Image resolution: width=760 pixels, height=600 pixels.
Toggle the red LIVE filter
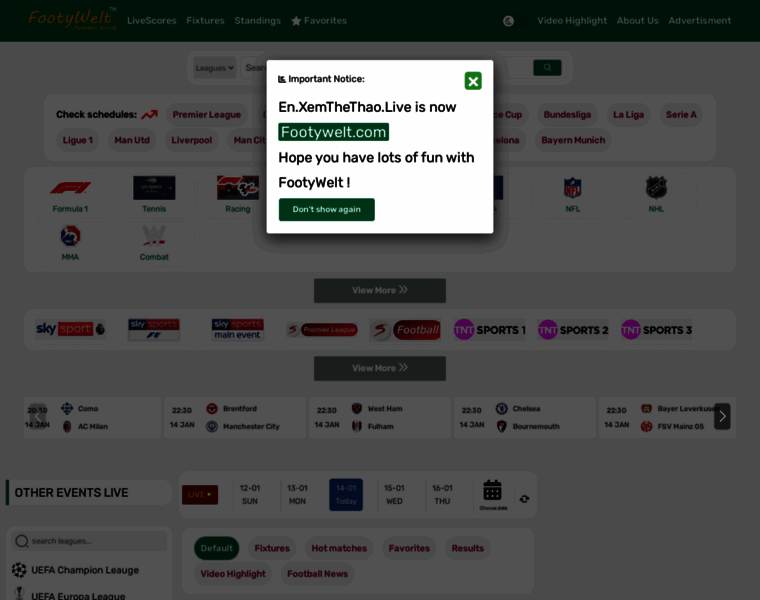coord(200,494)
